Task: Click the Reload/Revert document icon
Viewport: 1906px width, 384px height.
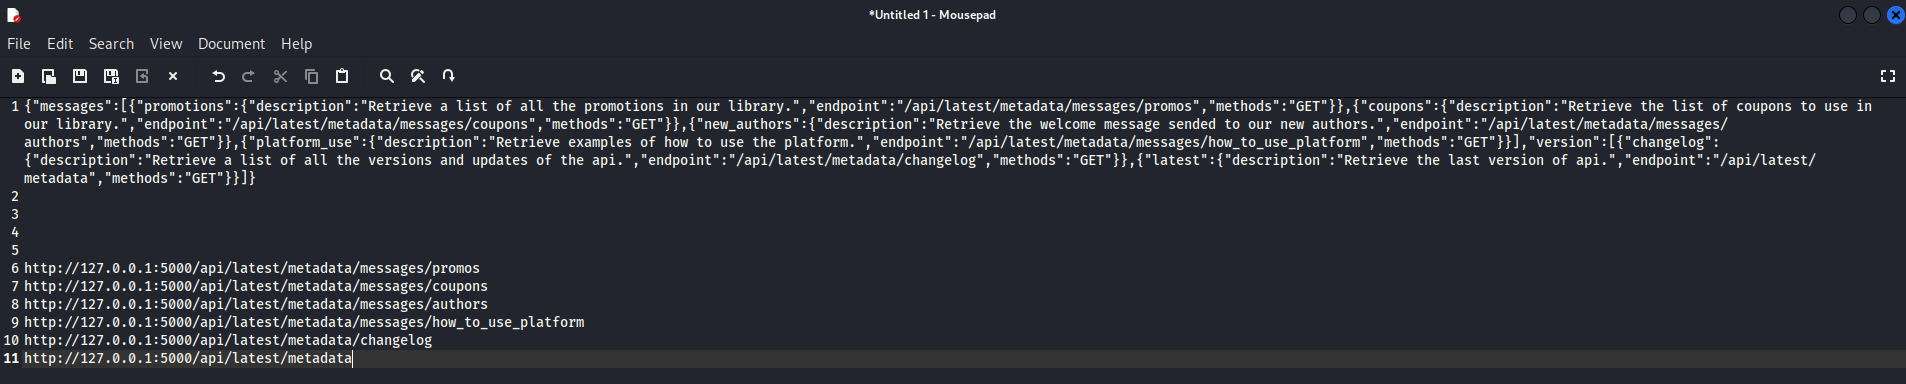Action: (x=142, y=76)
